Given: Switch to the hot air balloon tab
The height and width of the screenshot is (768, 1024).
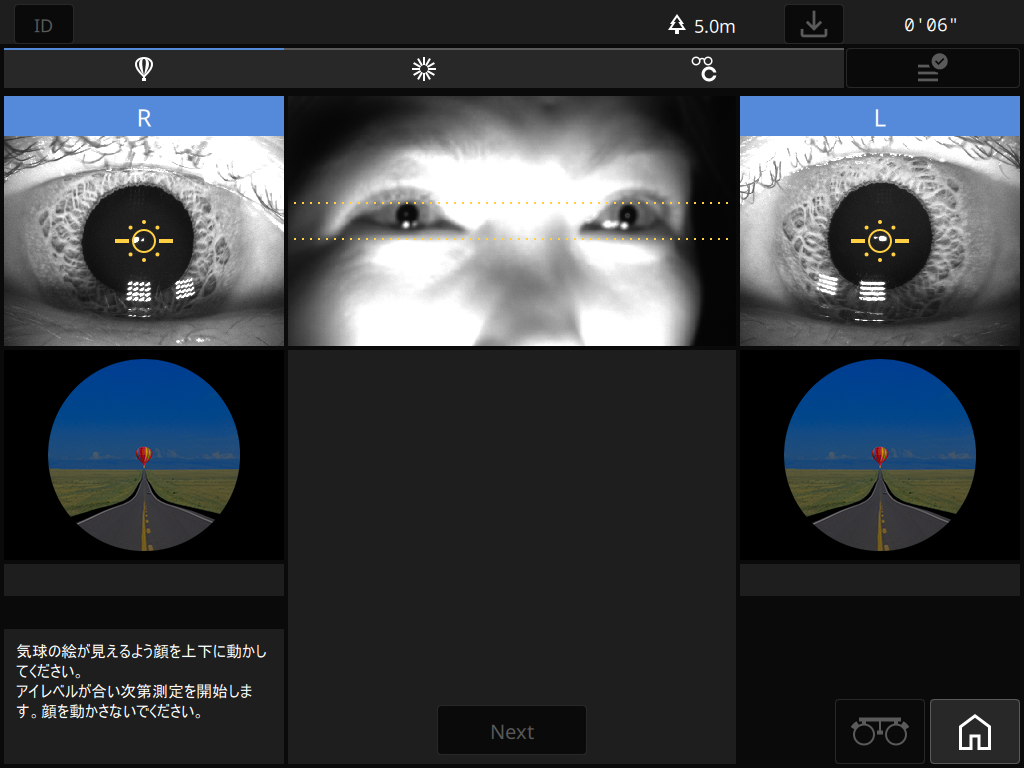Looking at the screenshot, I should pos(144,69).
